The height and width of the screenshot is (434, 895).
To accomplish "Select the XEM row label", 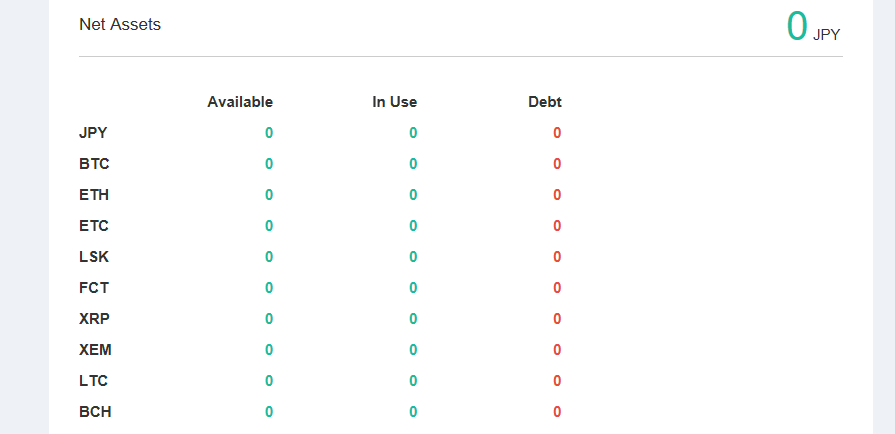I will point(95,350).
